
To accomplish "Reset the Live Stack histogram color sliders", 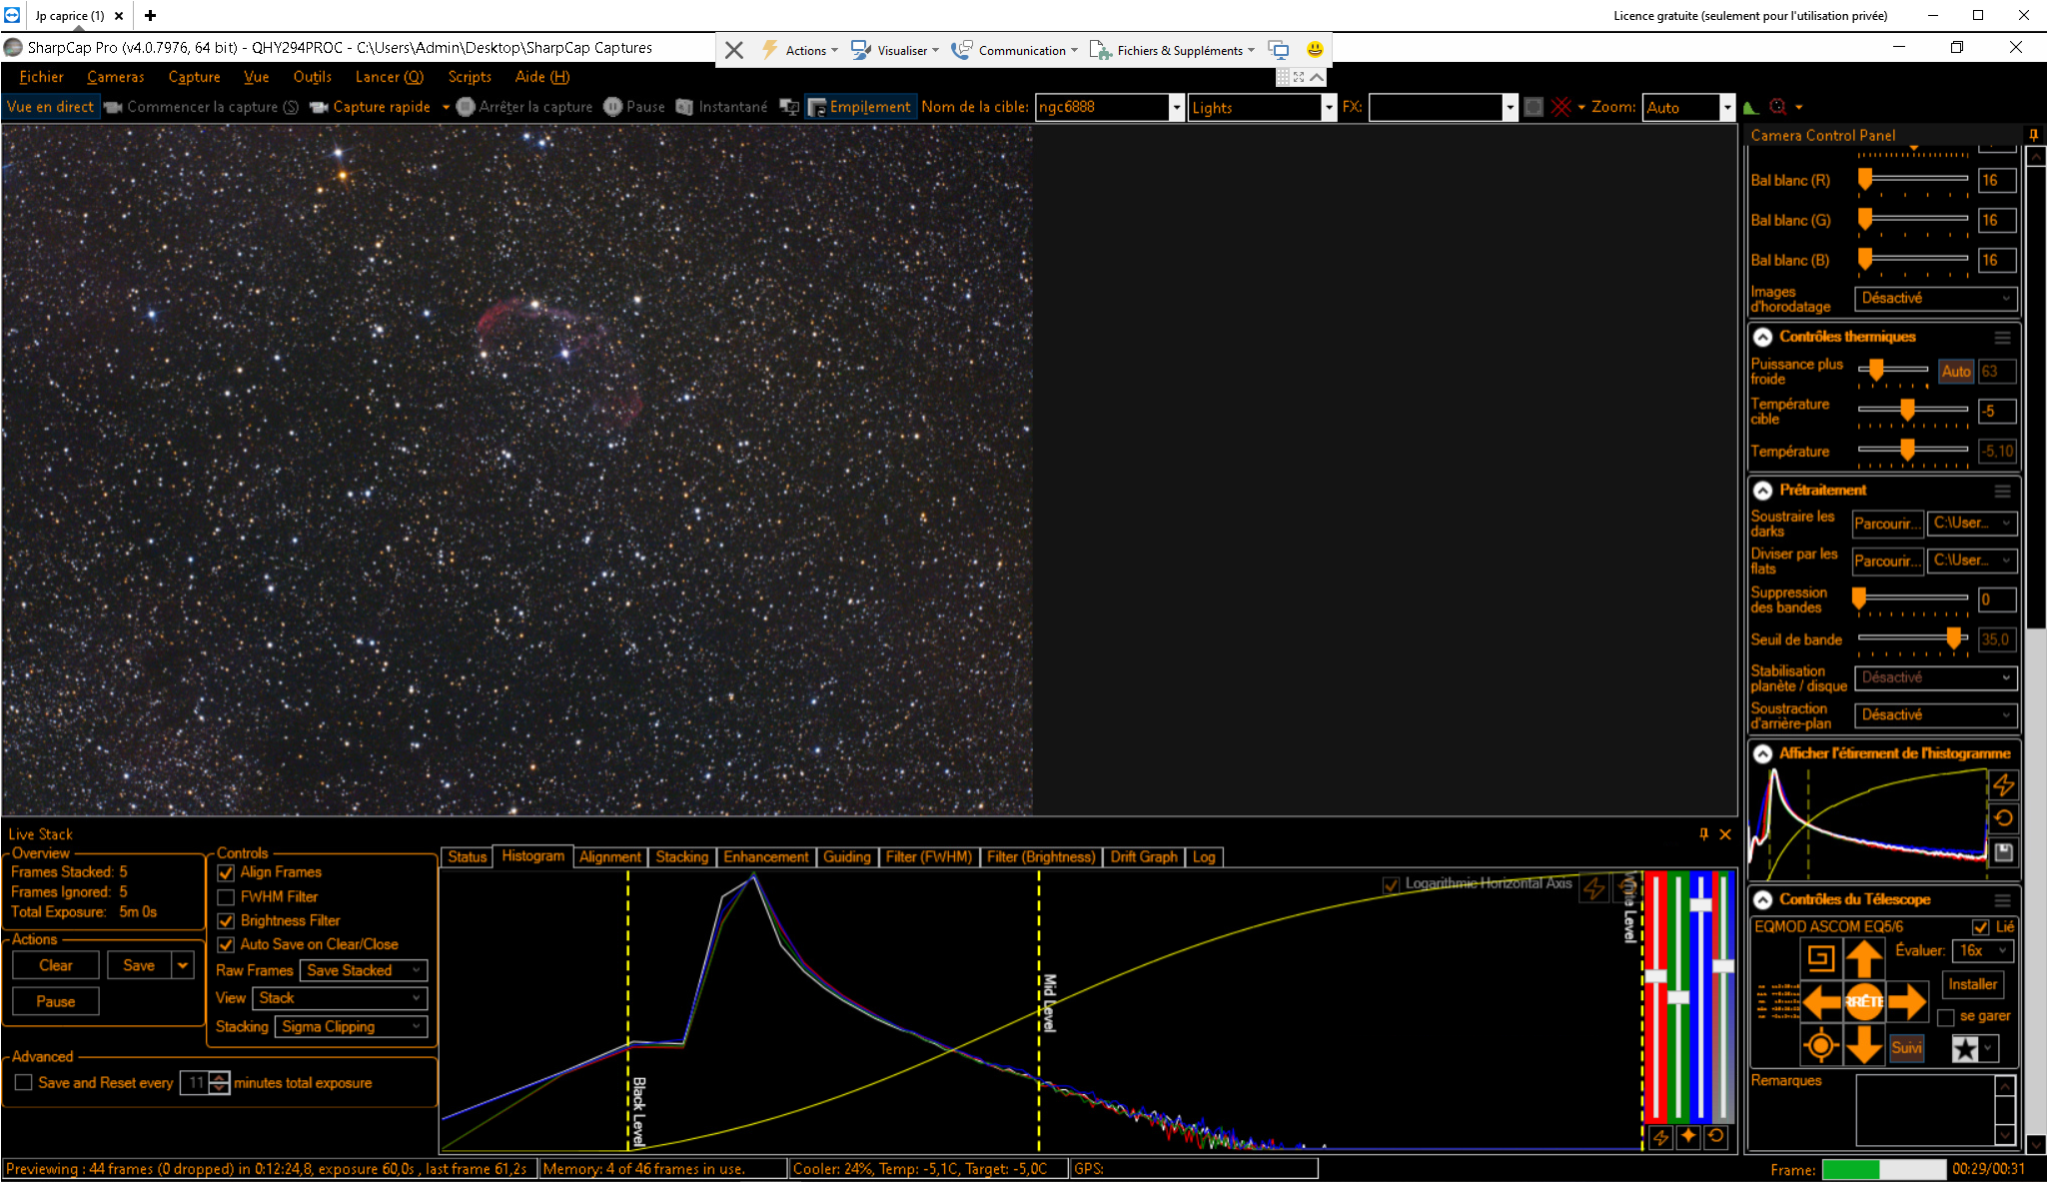I will point(1716,1137).
